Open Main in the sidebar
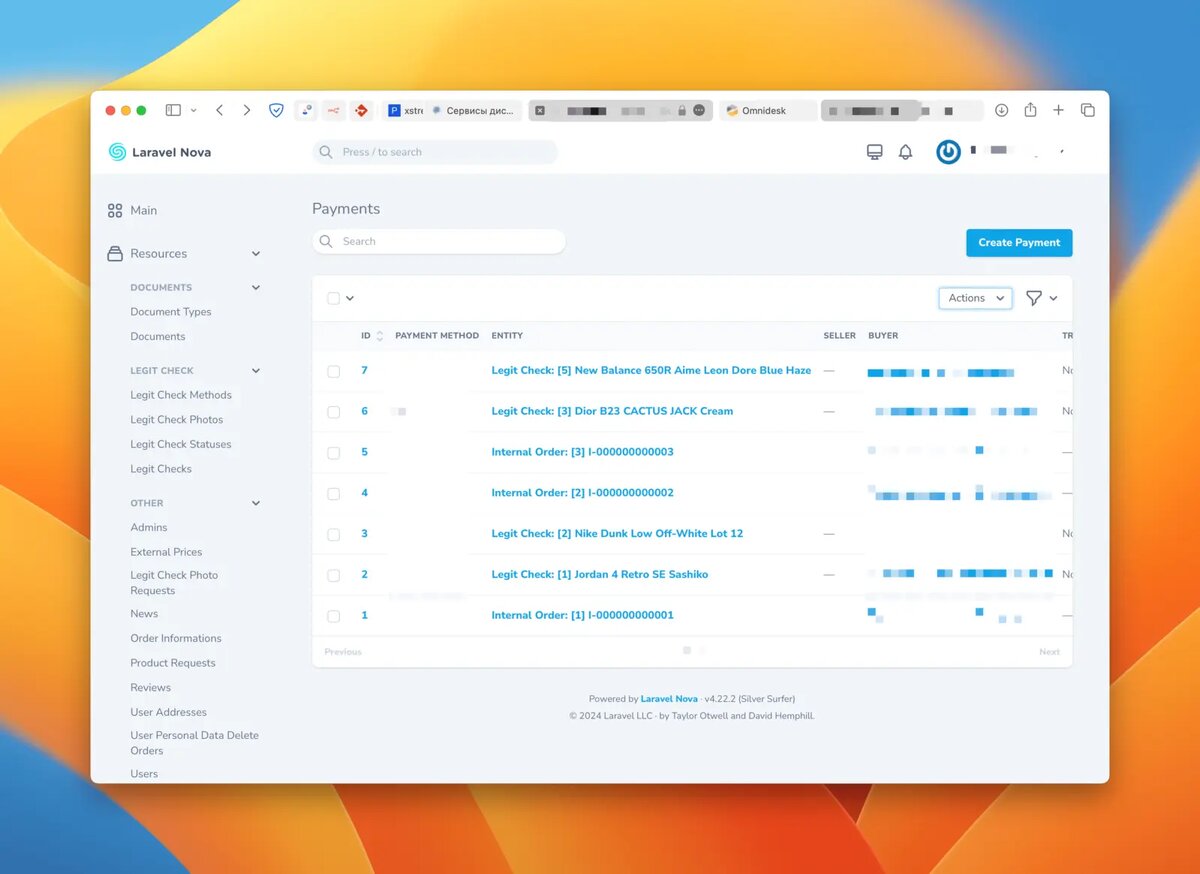The width and height of the screenshot is (1200, 874). tap(143, 211)
